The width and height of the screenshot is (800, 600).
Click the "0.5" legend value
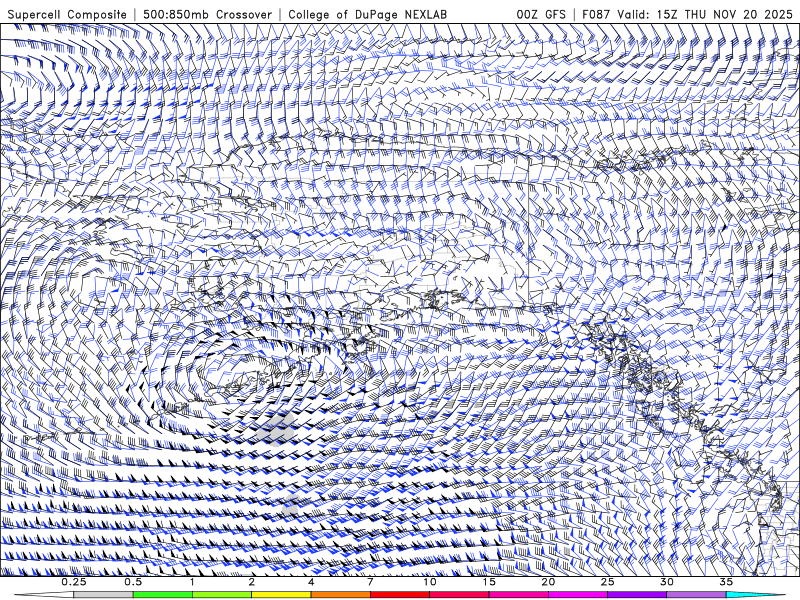(x=133, y=582)
